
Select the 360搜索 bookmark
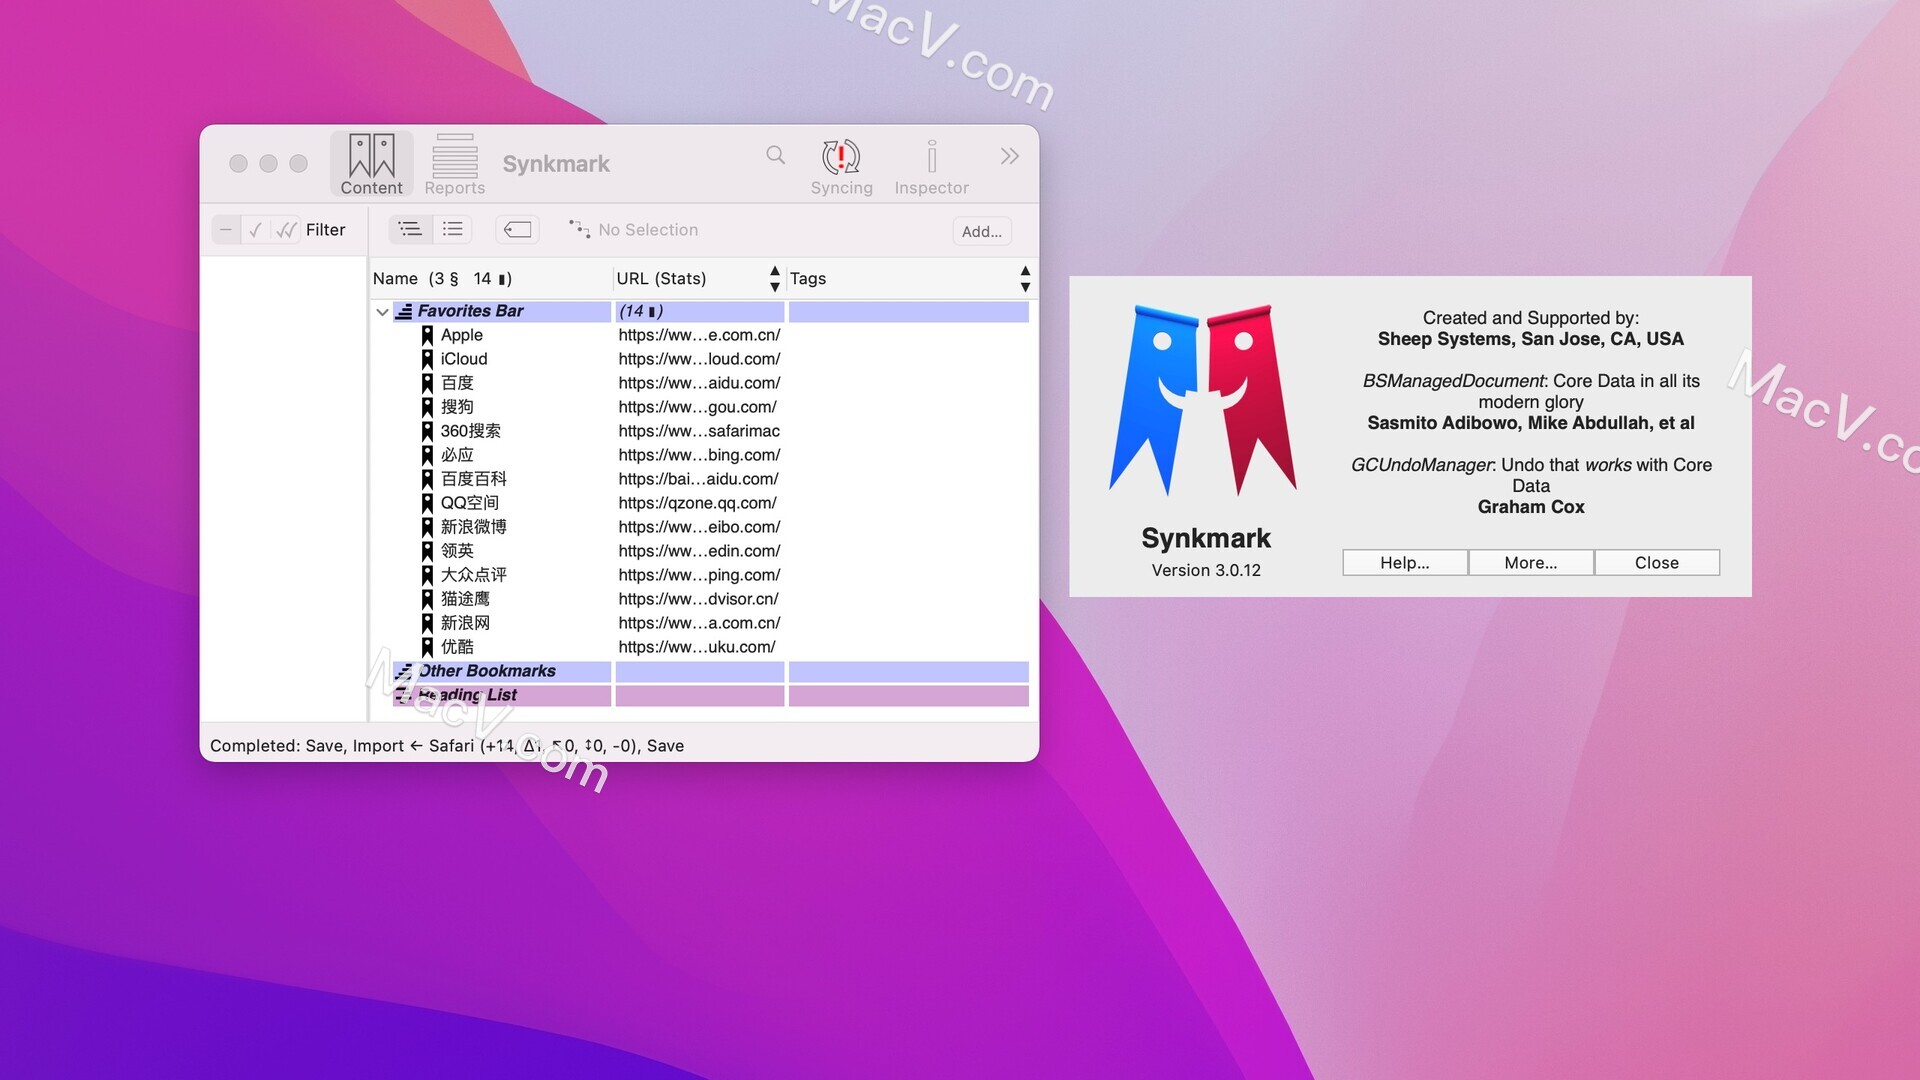(x=470, y=431)
